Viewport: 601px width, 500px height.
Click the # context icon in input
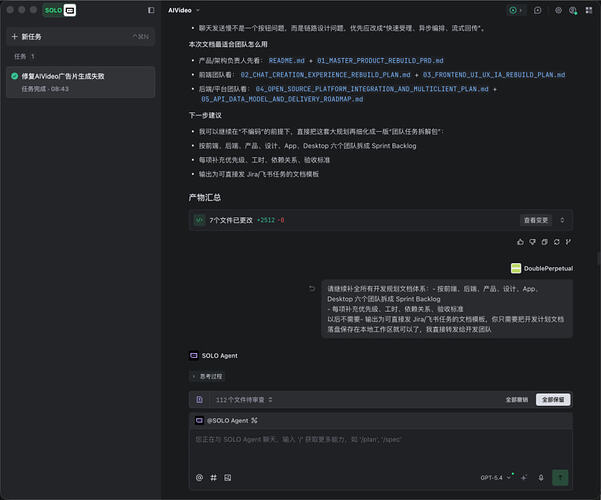213,478
